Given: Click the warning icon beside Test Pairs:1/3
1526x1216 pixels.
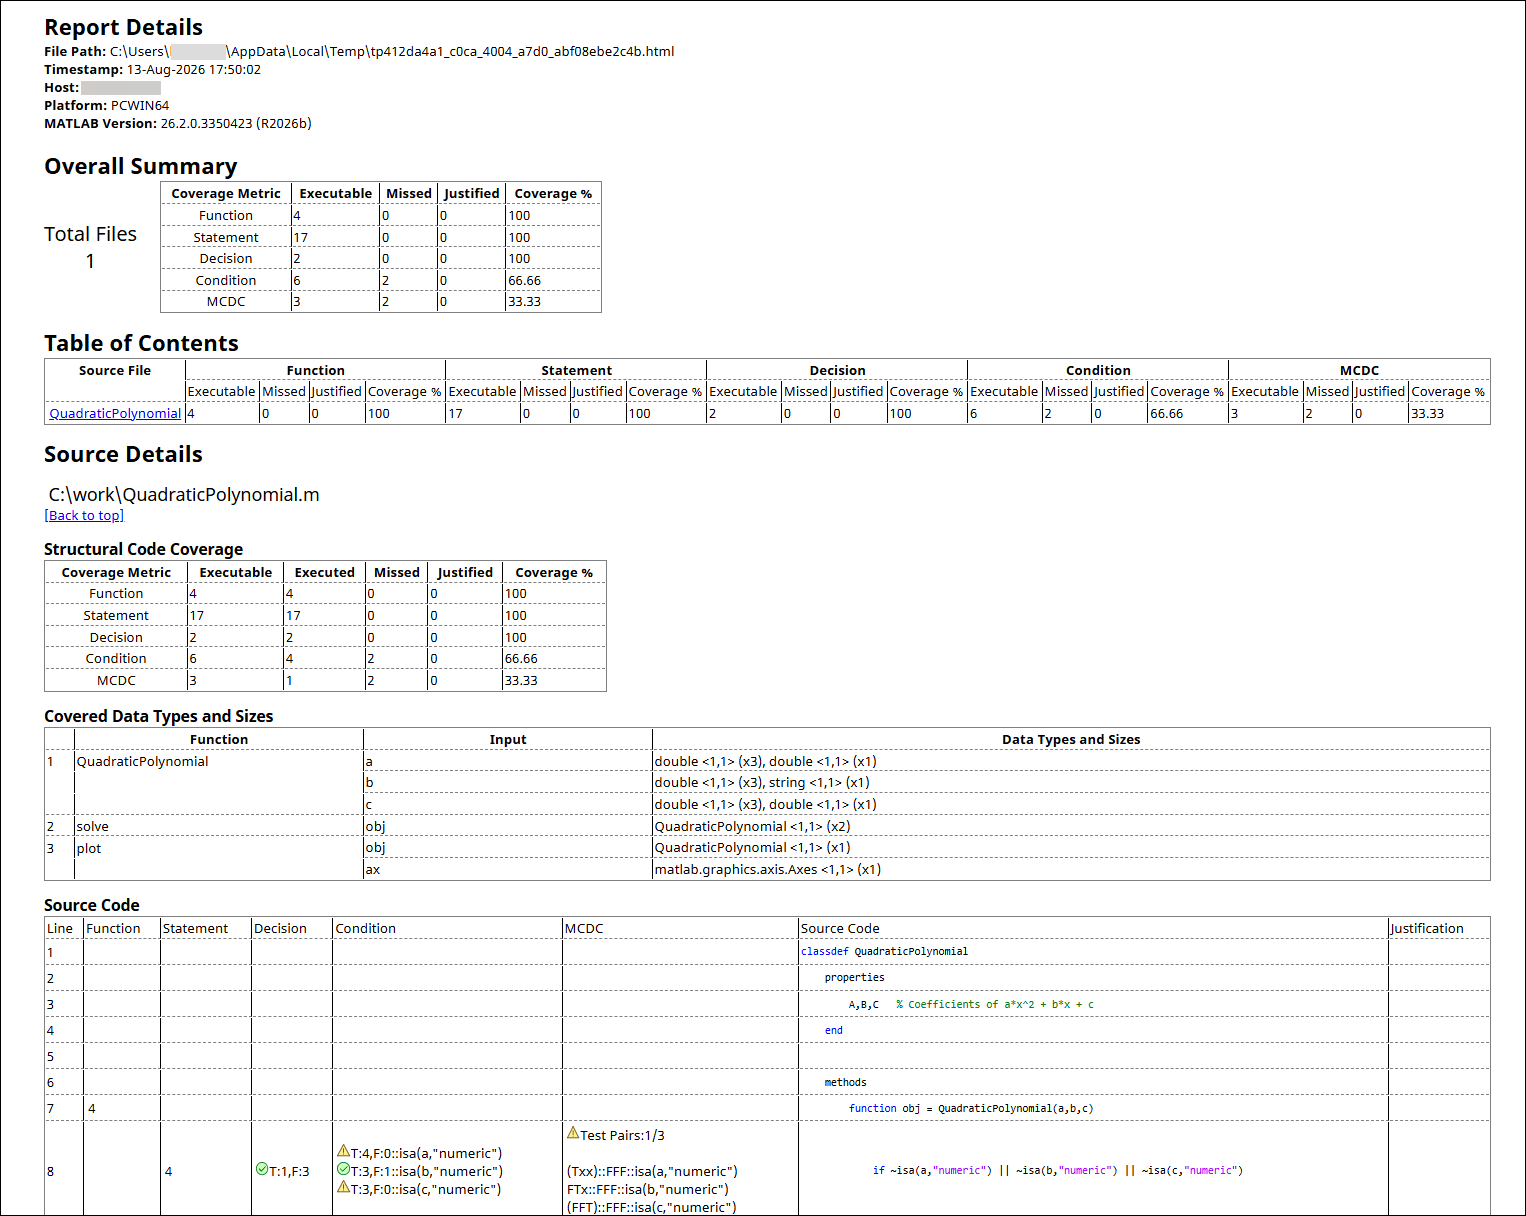Looking at the screenshot, I should [x=573, y=1133].
